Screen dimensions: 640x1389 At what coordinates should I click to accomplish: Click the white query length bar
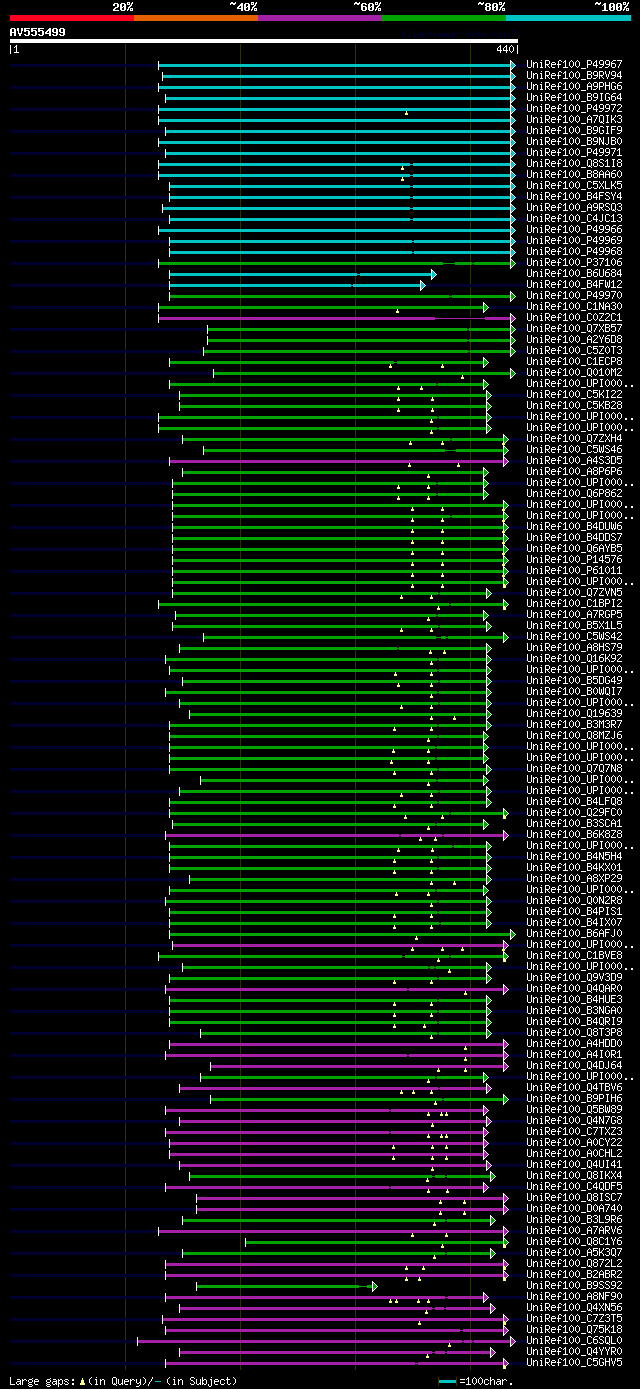click(264, 41)
